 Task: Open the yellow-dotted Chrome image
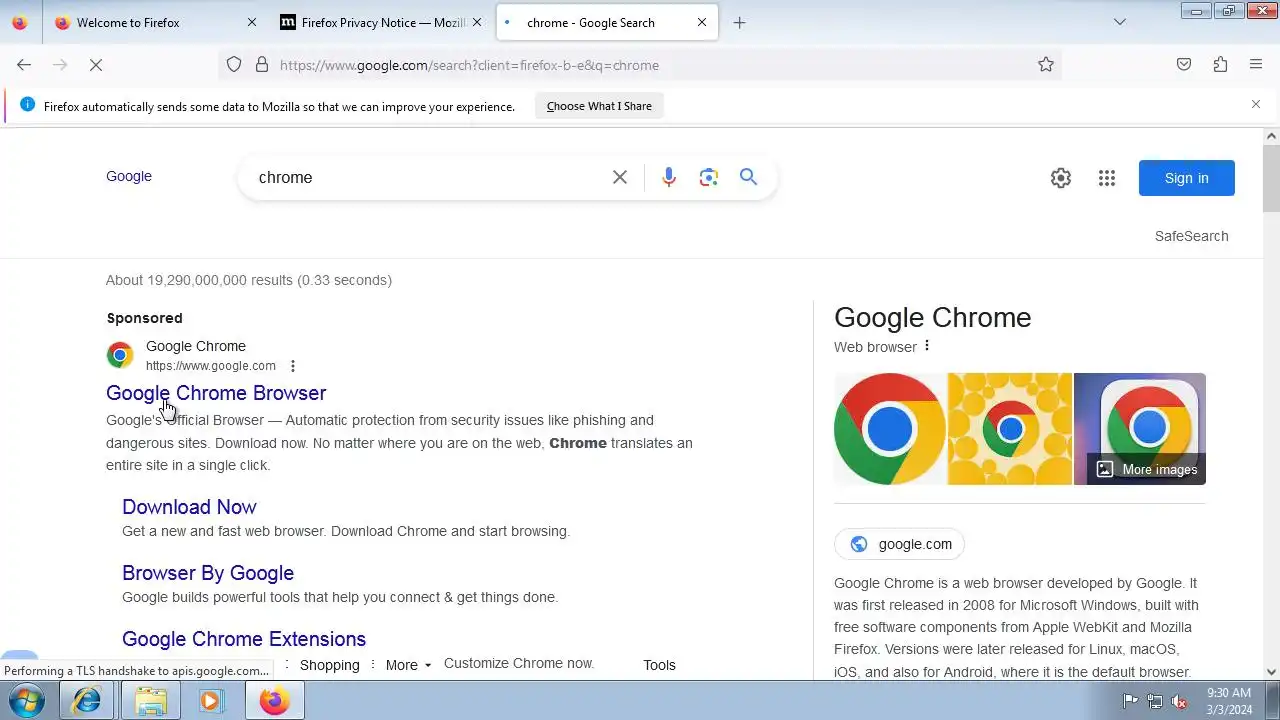(x=1010, y=429)
